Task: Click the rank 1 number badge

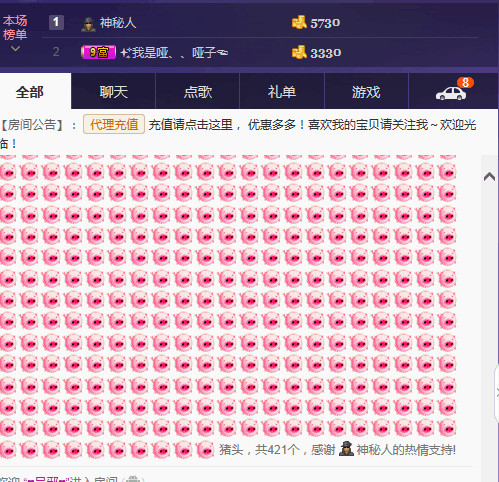Action: click(x=56, y=22)
